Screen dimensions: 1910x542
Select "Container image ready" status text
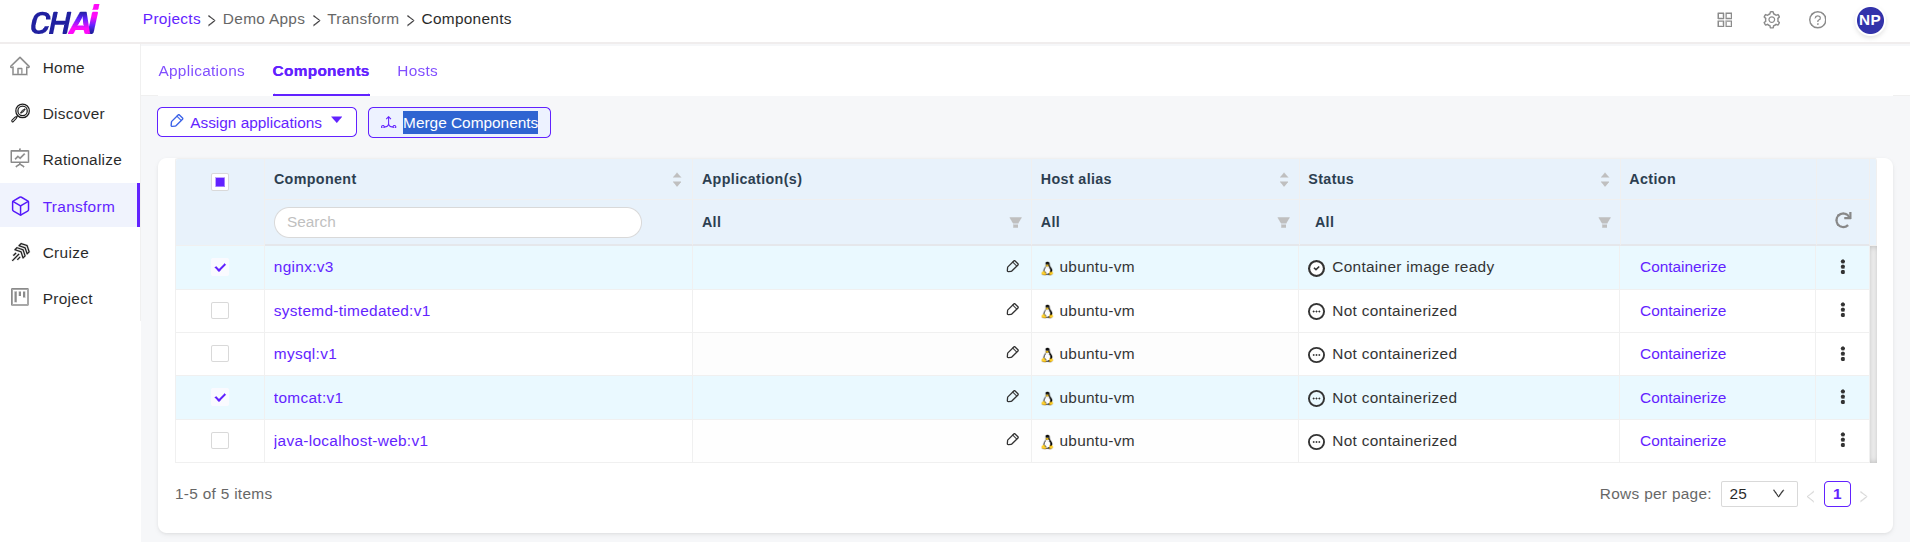click(1413, 267)
